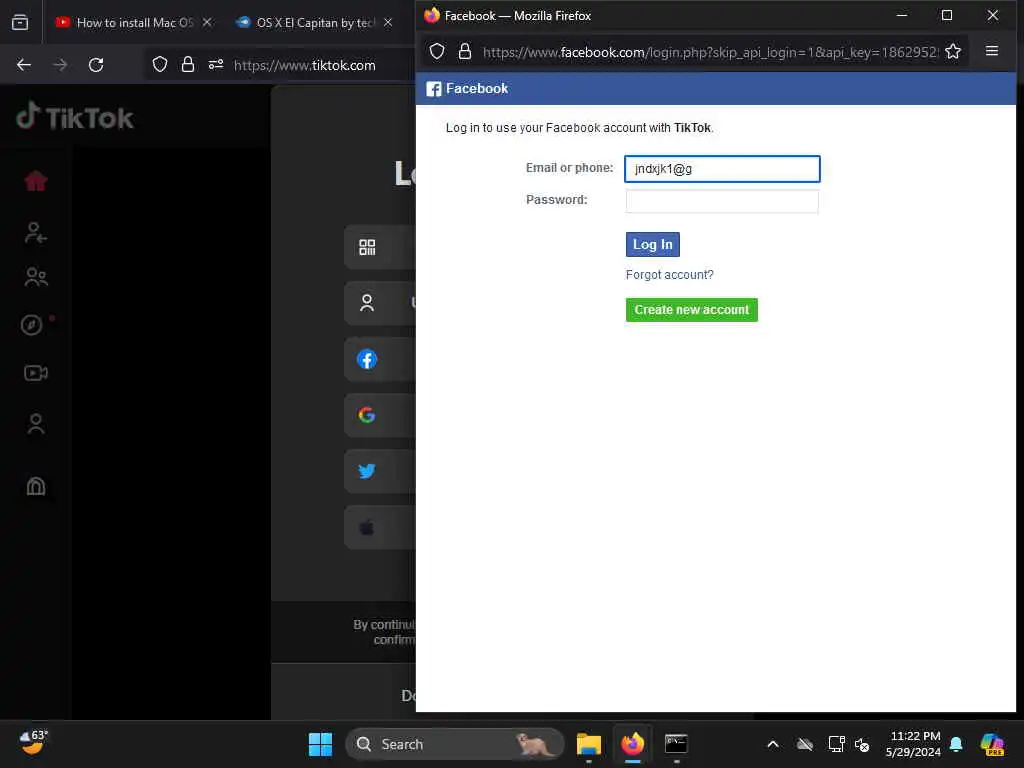
Task: Choose Continue with Apple option in TikTok
Action: (x=379, y=527)
